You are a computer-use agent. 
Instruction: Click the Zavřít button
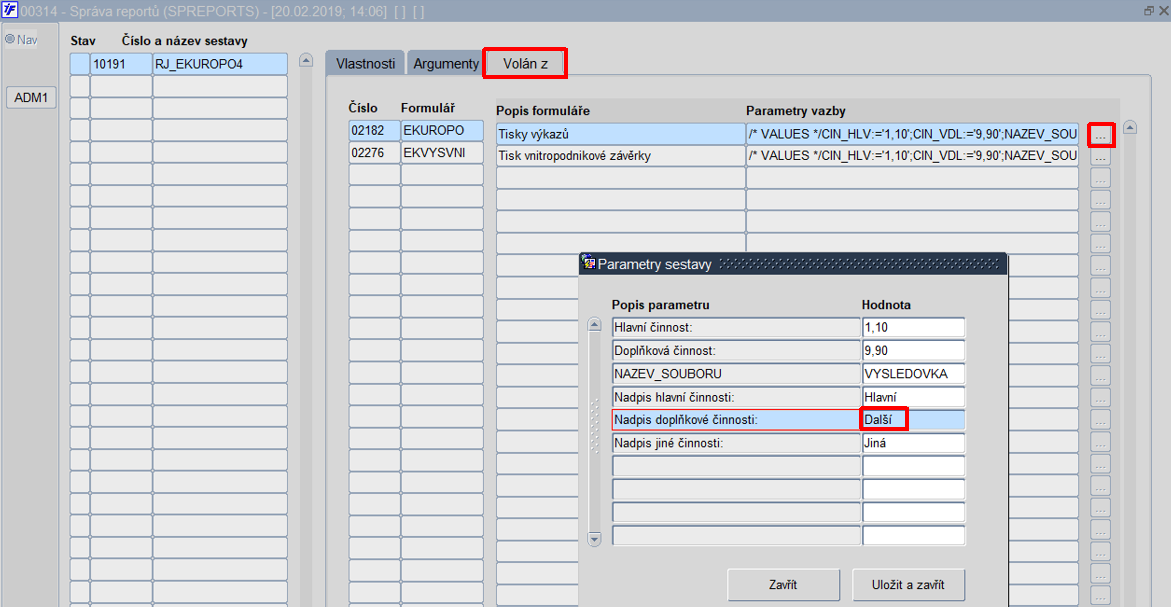click(x=783, y=585)
